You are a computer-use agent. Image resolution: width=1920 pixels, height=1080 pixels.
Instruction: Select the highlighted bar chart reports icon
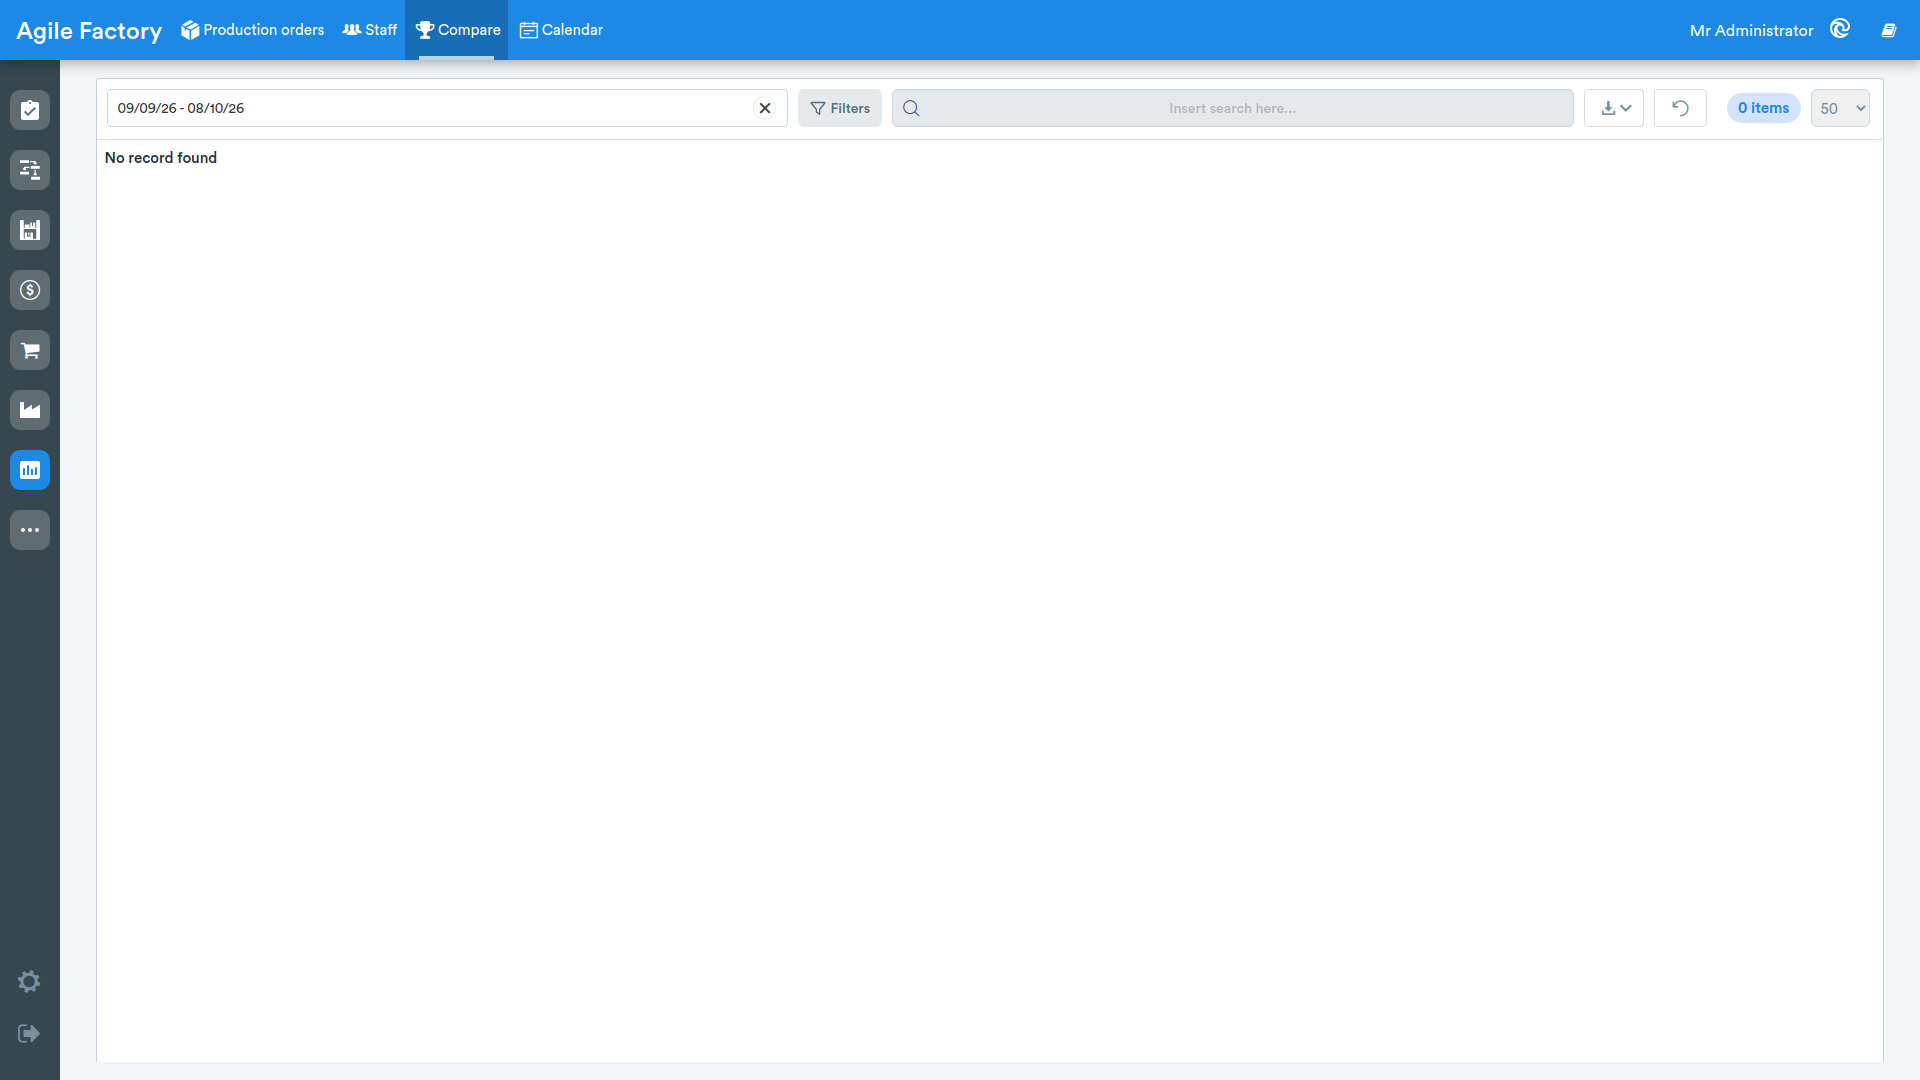click(30, 470)
